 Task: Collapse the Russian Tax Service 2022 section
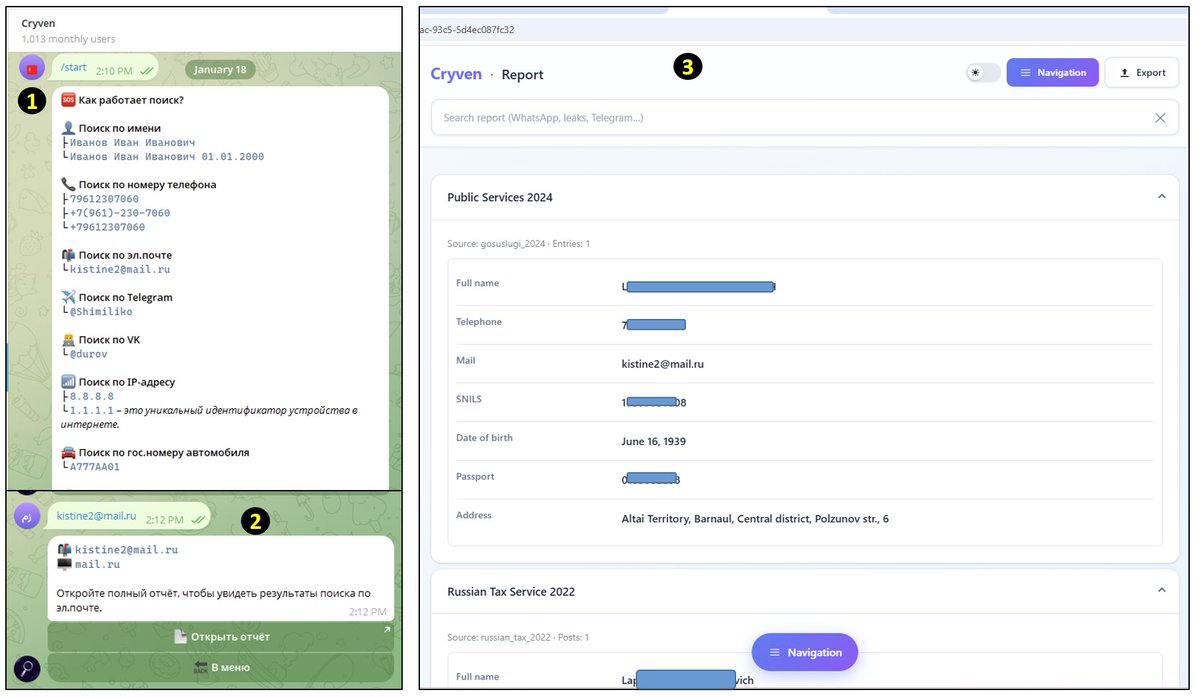coord(1162,590)
